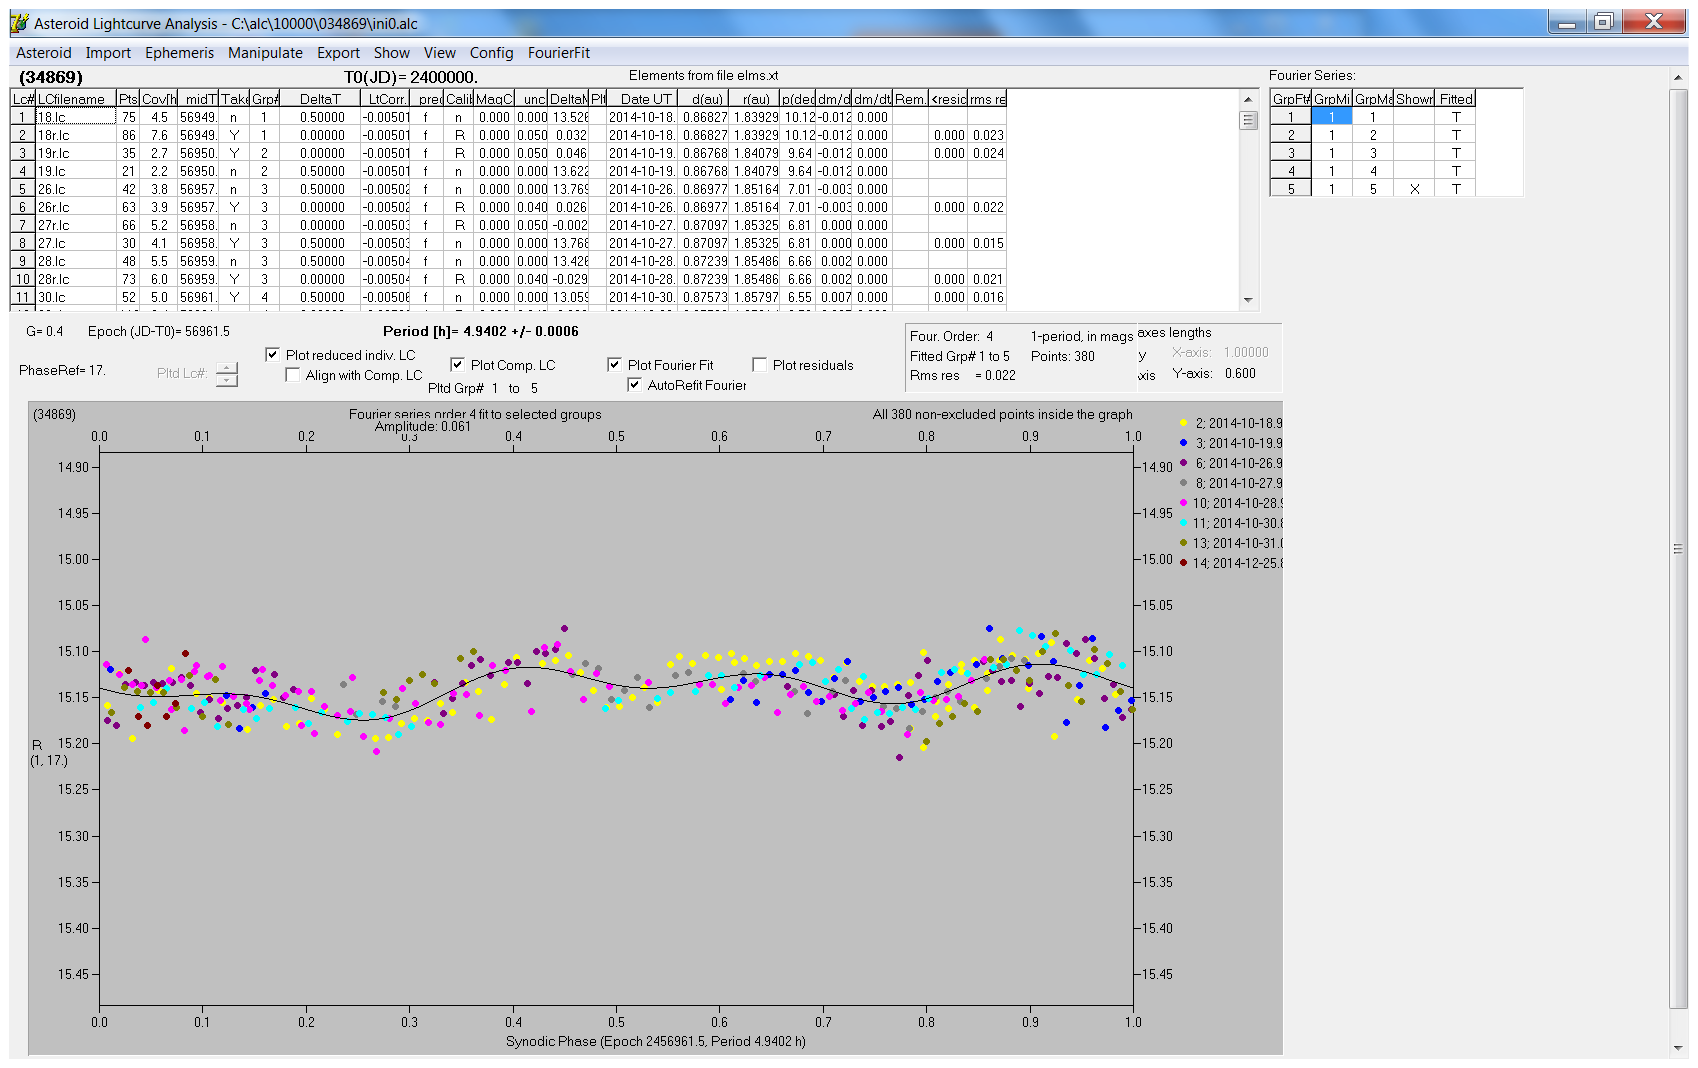This screenshot has height=1068, width=1698.
Task: Click dark red legend marker for 2014-12-25
Action: click(1184, 563)
